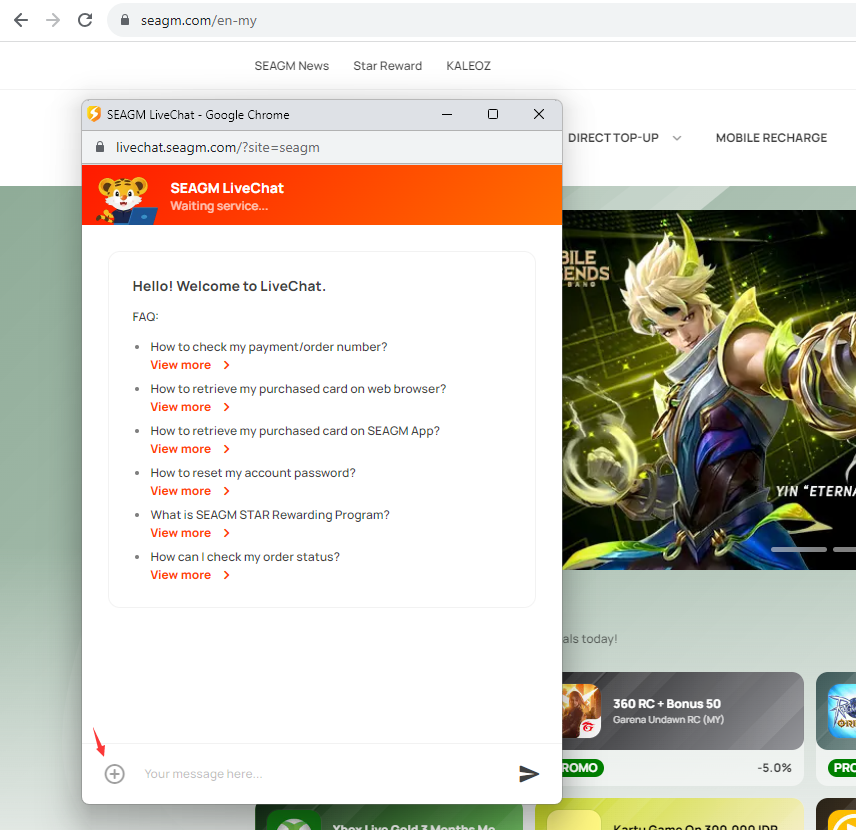The width and height of the screenshot is (856, 830).
Task: Close the SEAGM LiveChat window
Action: (x=539, y=114)
